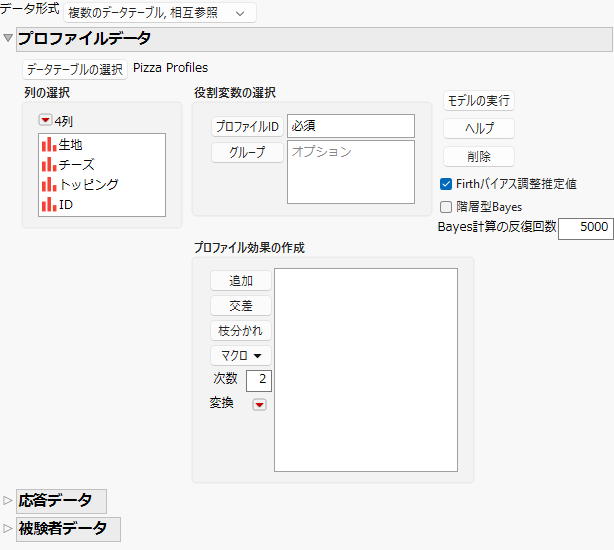Click the Pizza Profiles table name

(170, 68)
